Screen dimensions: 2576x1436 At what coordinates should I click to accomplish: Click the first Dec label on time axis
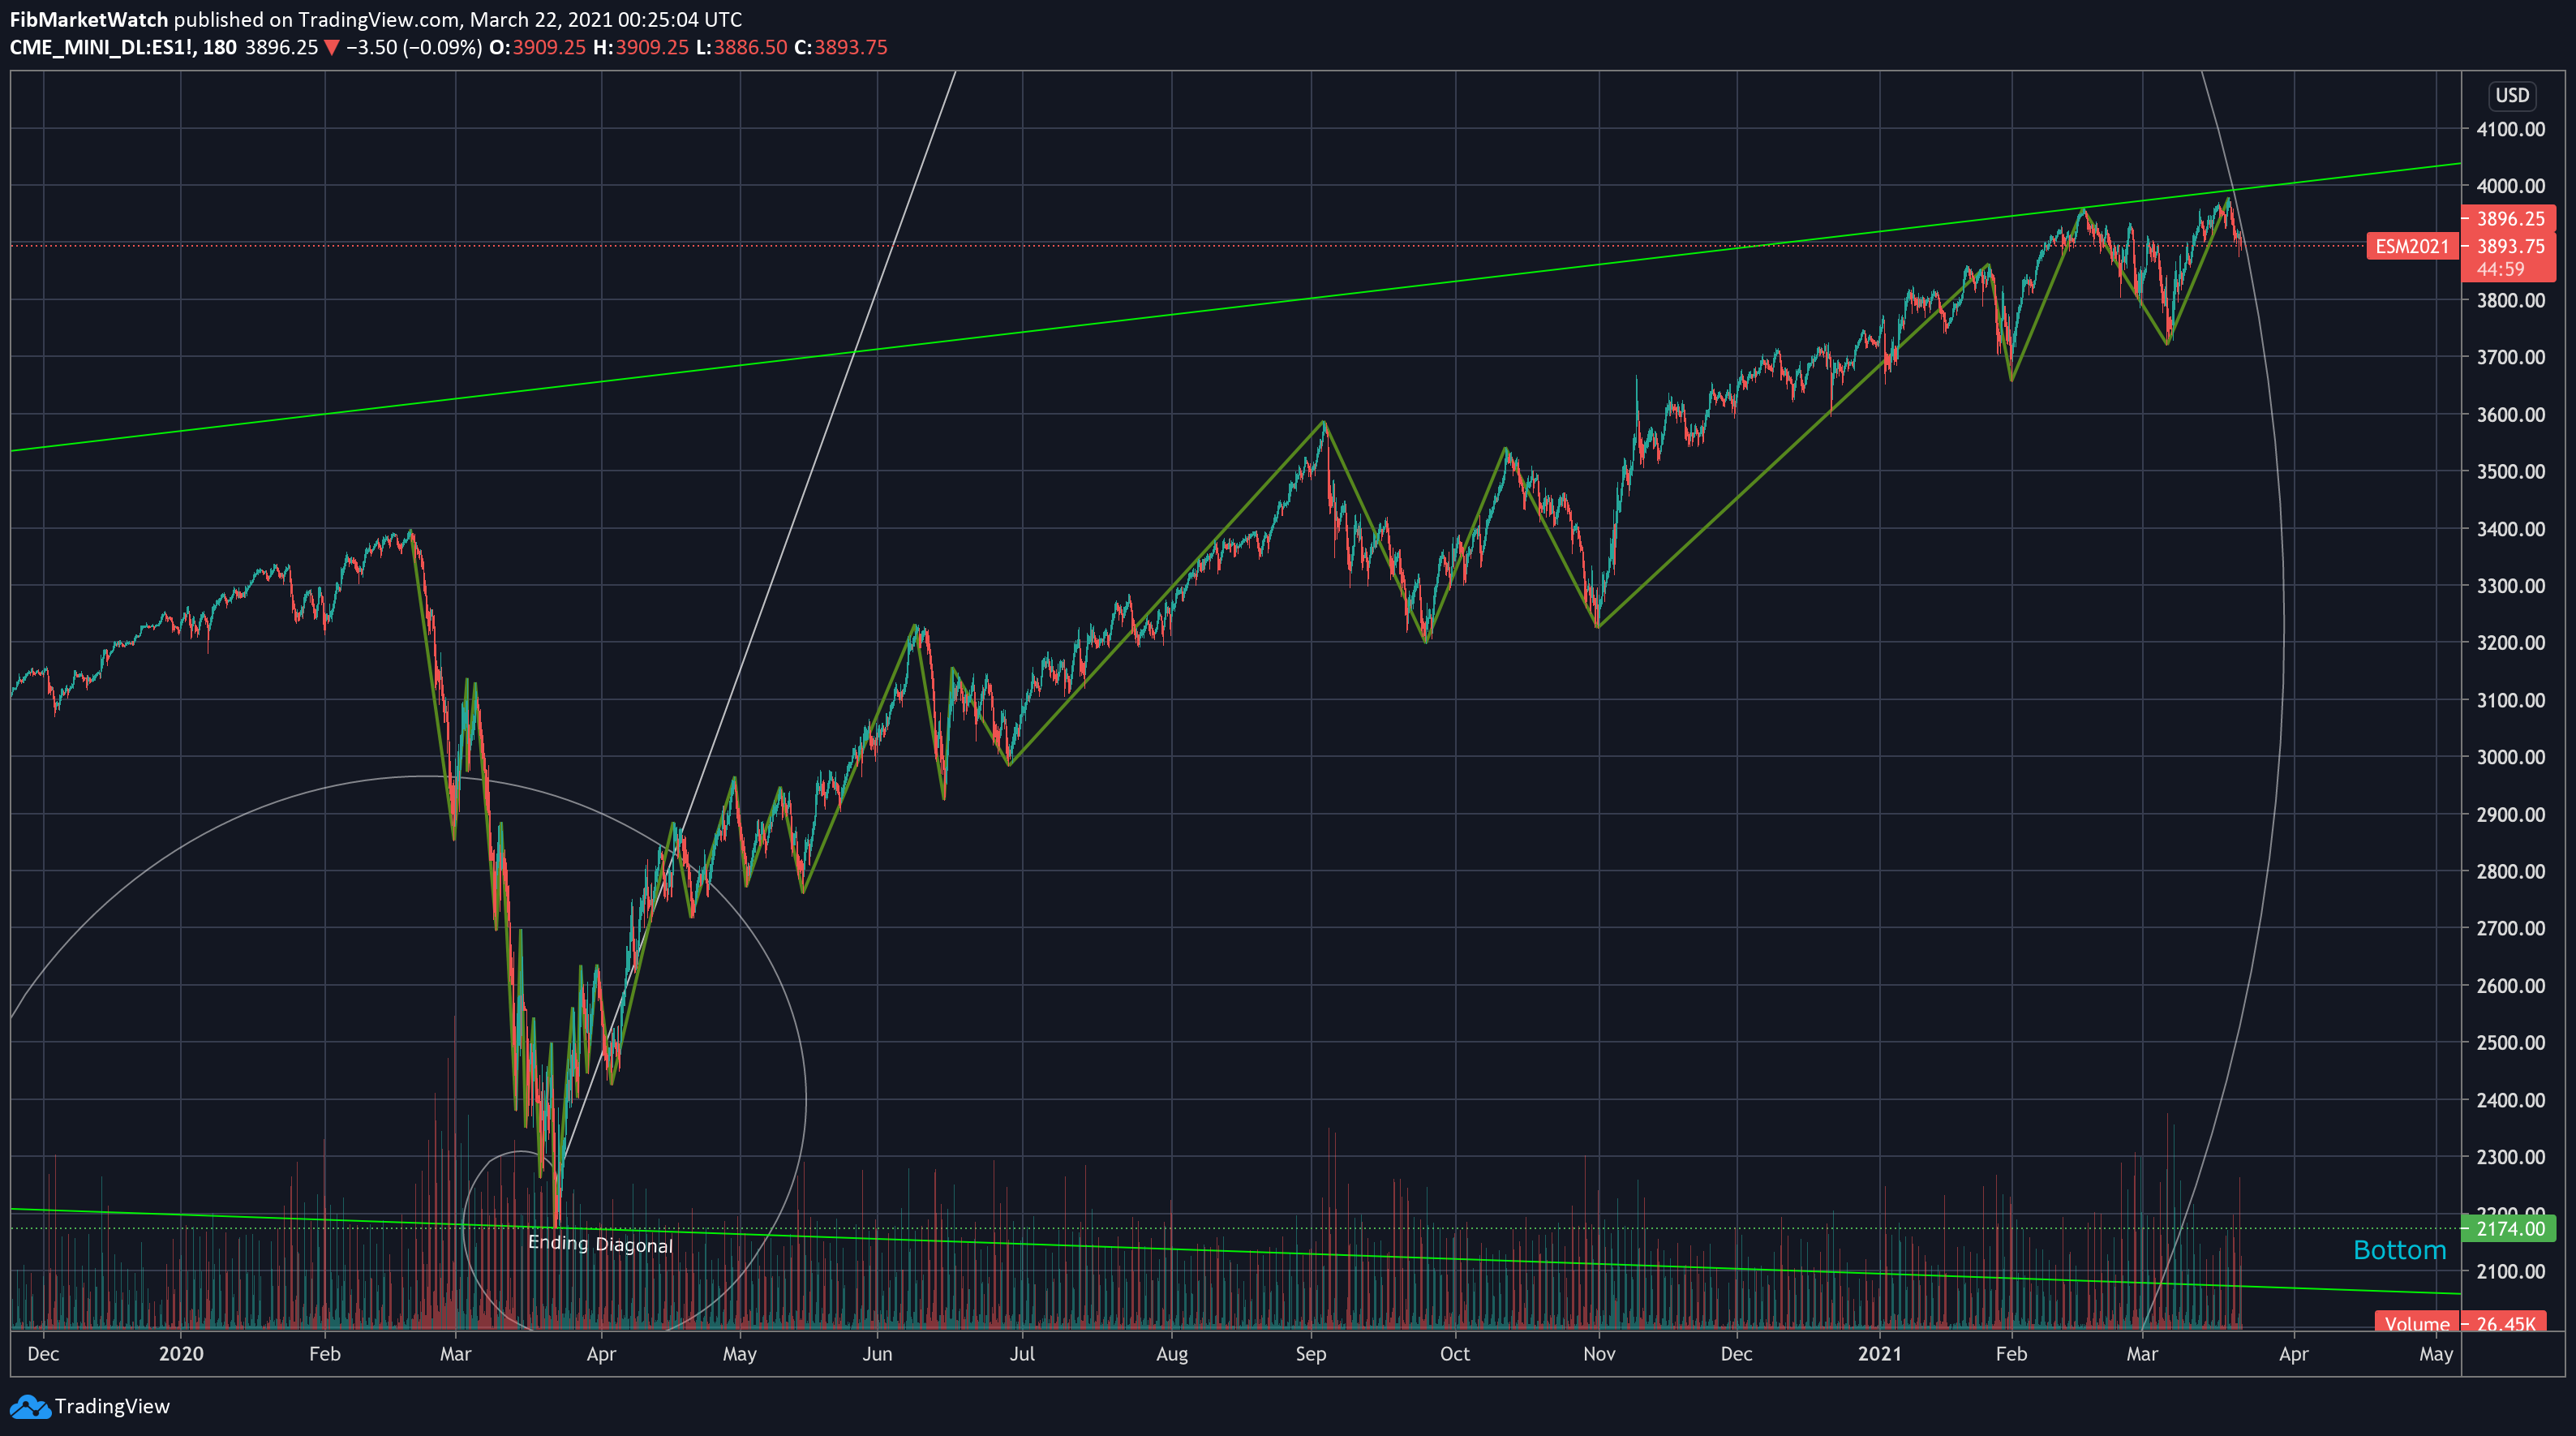pos(43,1354)
